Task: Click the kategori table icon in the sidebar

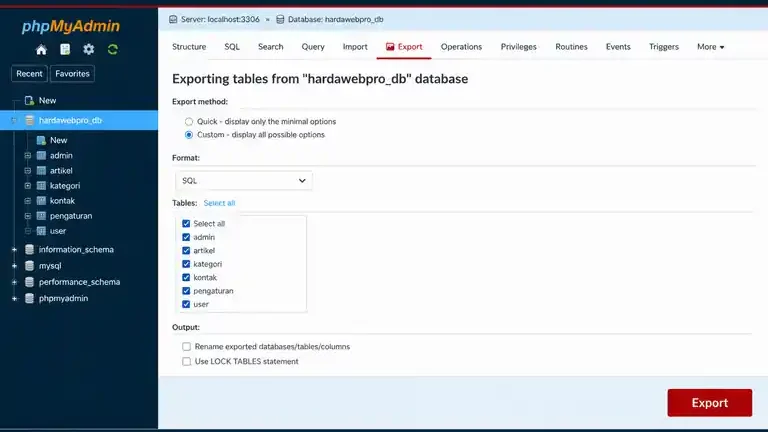Action: (41, 186)
